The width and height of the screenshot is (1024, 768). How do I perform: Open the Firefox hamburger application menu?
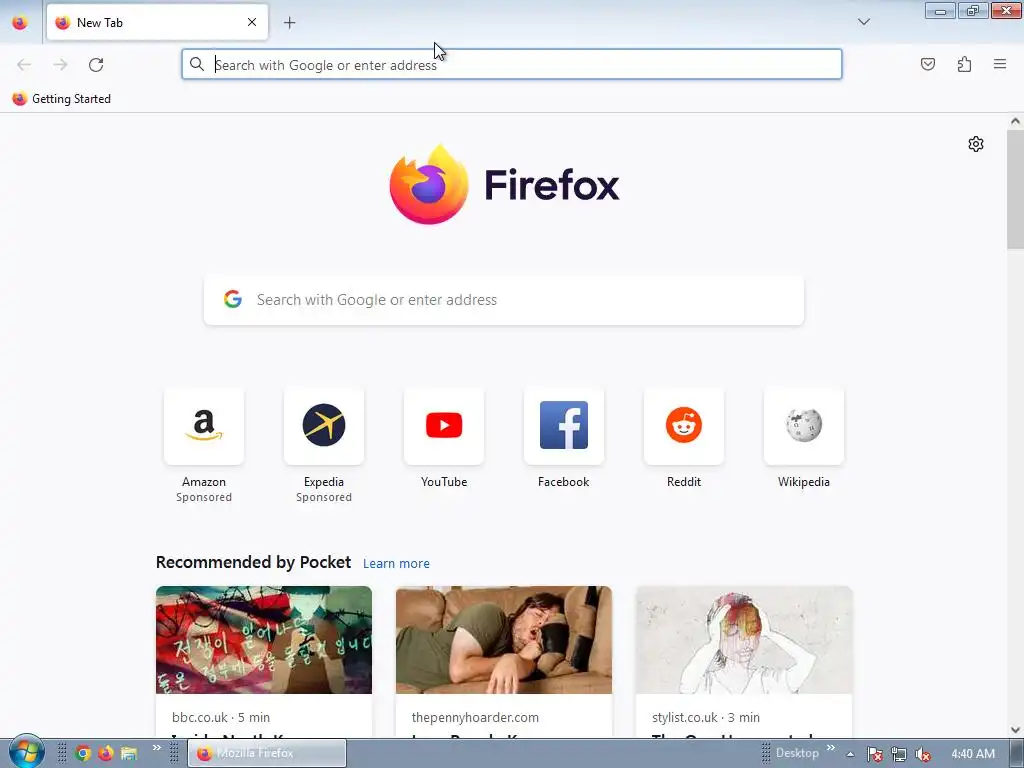(1000, 64)
